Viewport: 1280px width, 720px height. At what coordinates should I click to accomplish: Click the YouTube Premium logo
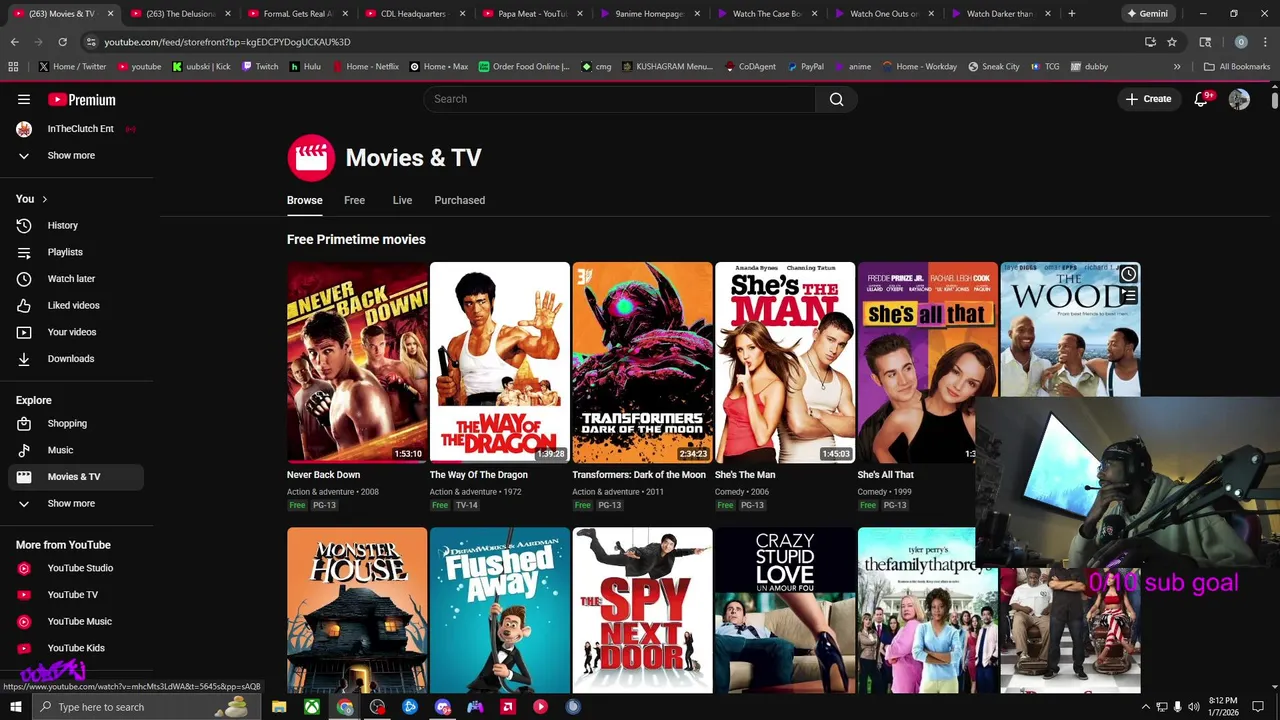(82, 99)
